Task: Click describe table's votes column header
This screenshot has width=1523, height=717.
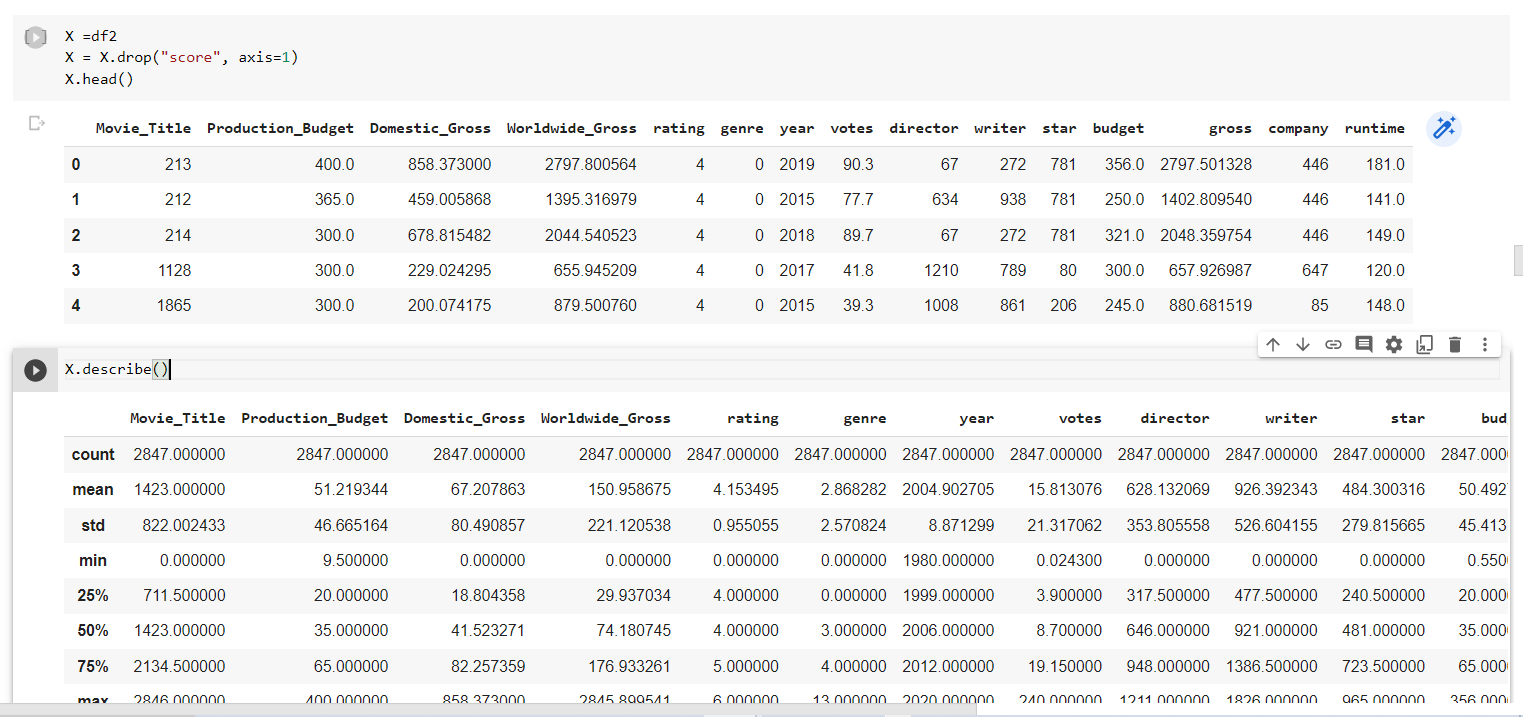Action: 1080,418
